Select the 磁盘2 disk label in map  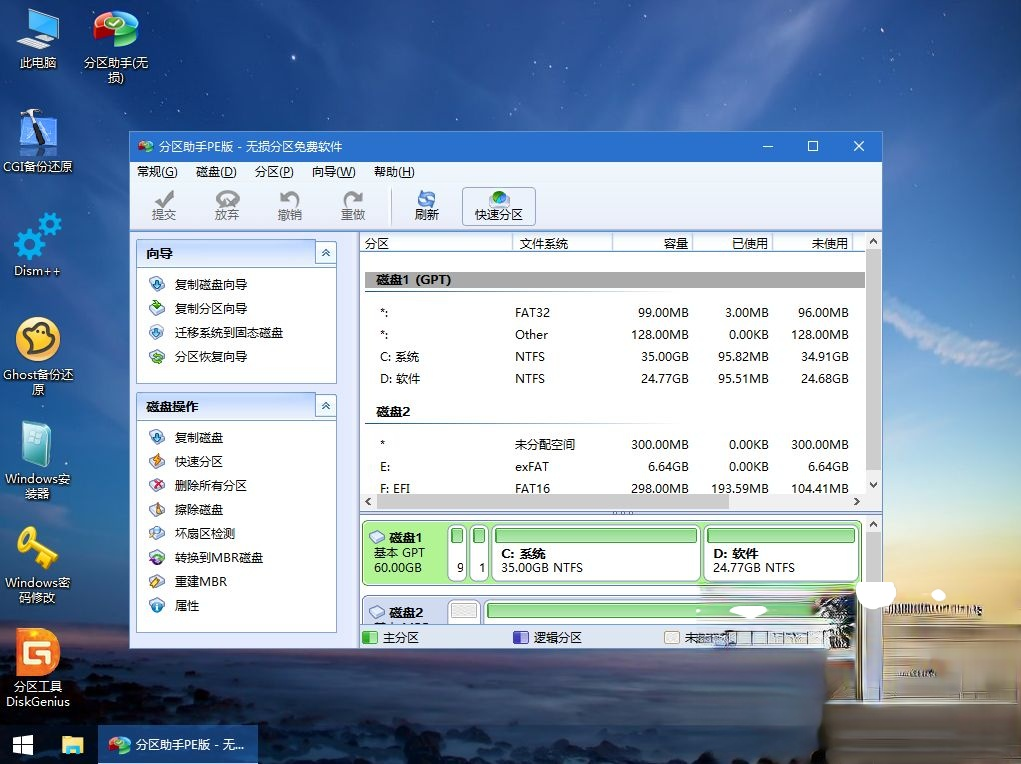(x=405, y=612)
